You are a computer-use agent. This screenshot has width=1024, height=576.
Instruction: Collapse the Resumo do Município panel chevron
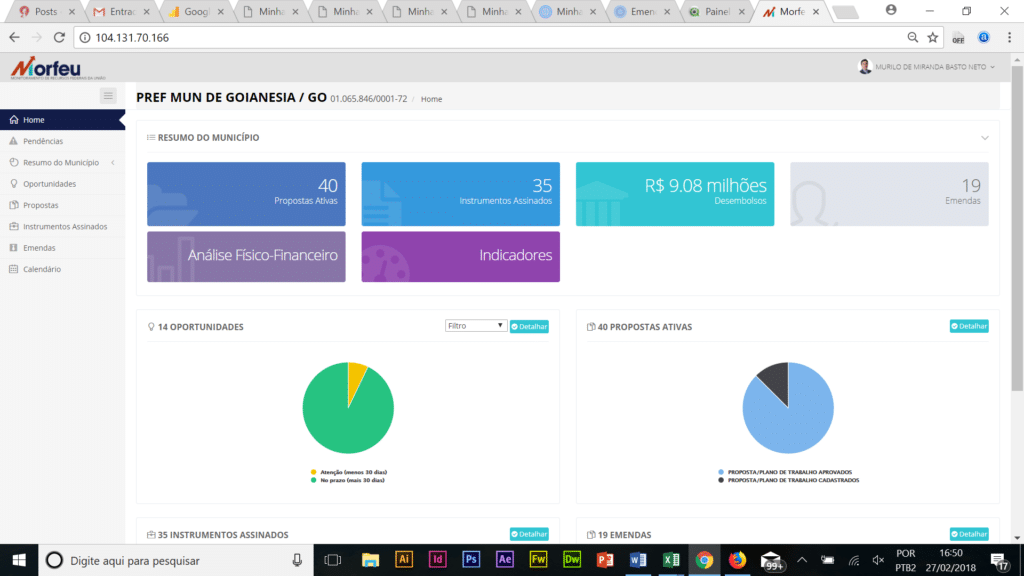pyautogui.click(x=984, y=138)
